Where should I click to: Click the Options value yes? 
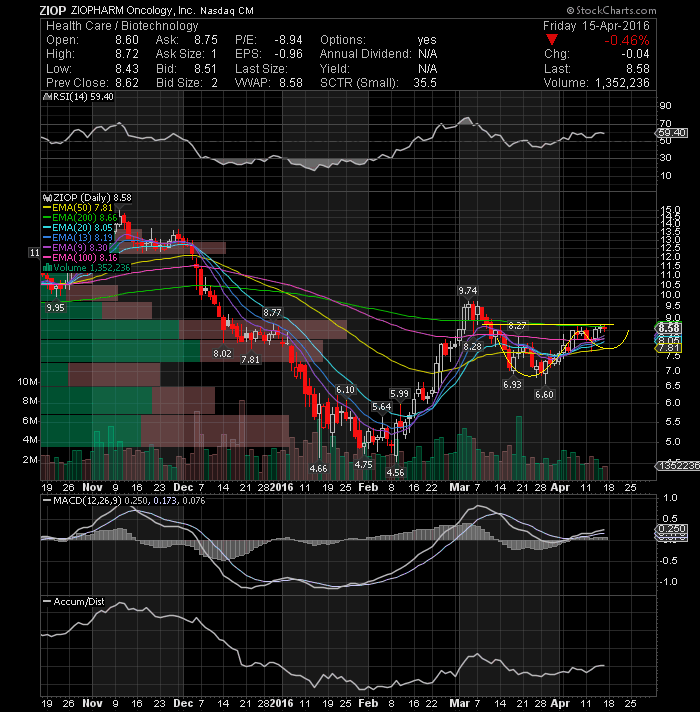(x=427, y=40)
